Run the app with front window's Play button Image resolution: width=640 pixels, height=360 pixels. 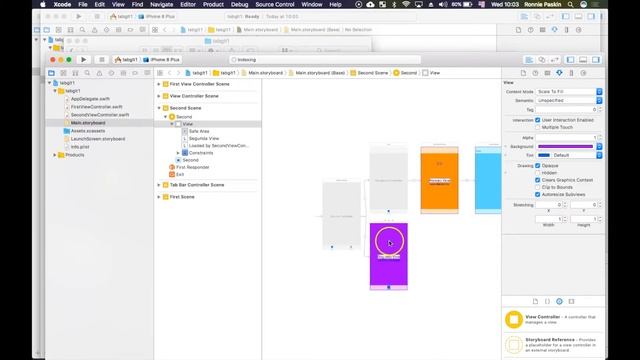84,60
